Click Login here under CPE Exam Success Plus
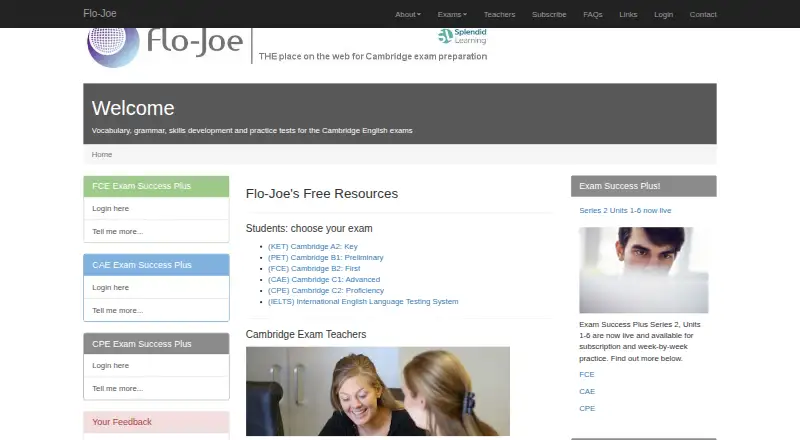Viewport: 800px width, 440px height. coord(156,365)
